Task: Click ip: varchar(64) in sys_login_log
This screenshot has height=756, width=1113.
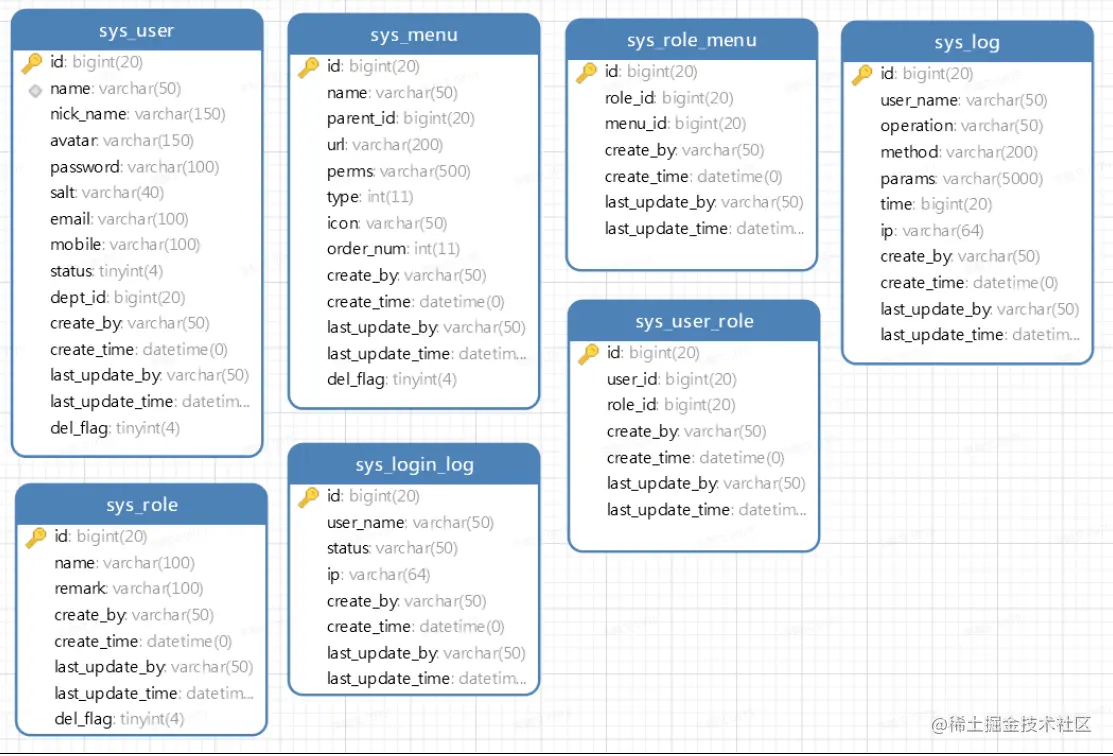Action: point(379,574)
